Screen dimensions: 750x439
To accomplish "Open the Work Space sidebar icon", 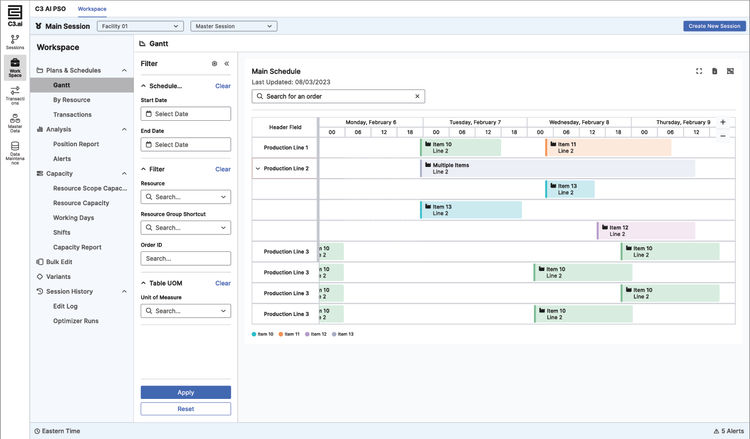I will [15, 67].
